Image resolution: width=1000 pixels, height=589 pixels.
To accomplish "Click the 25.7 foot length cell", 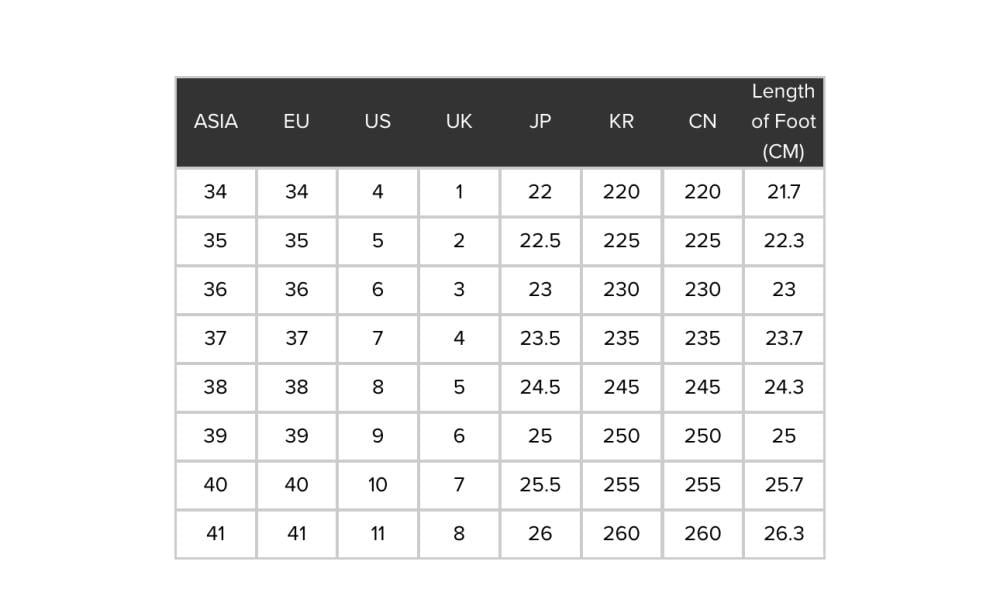I will tap(784, 485).
